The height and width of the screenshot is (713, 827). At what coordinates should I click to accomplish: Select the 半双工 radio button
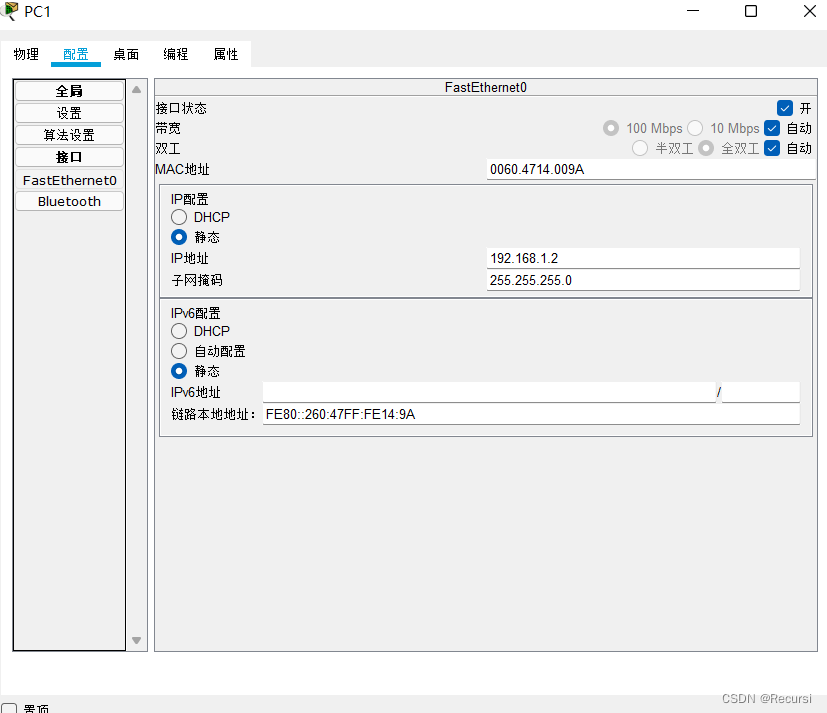pyautogui.click(x=640, y=148)
